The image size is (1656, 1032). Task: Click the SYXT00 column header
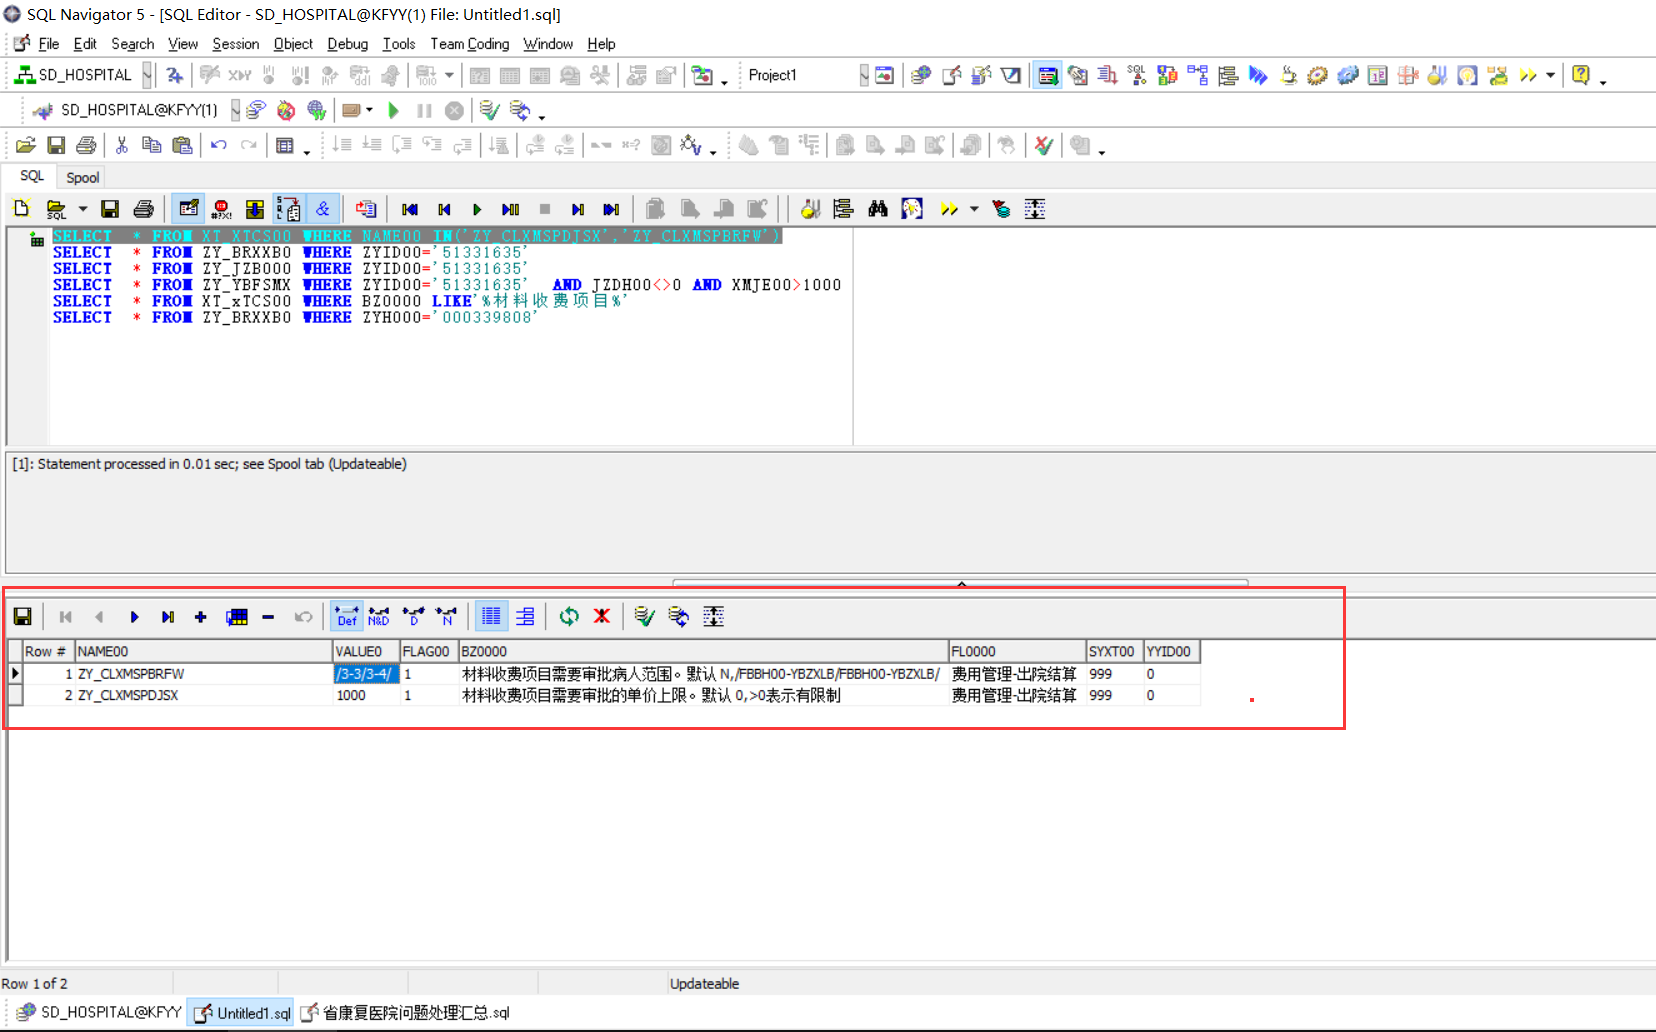[1115, 651]
